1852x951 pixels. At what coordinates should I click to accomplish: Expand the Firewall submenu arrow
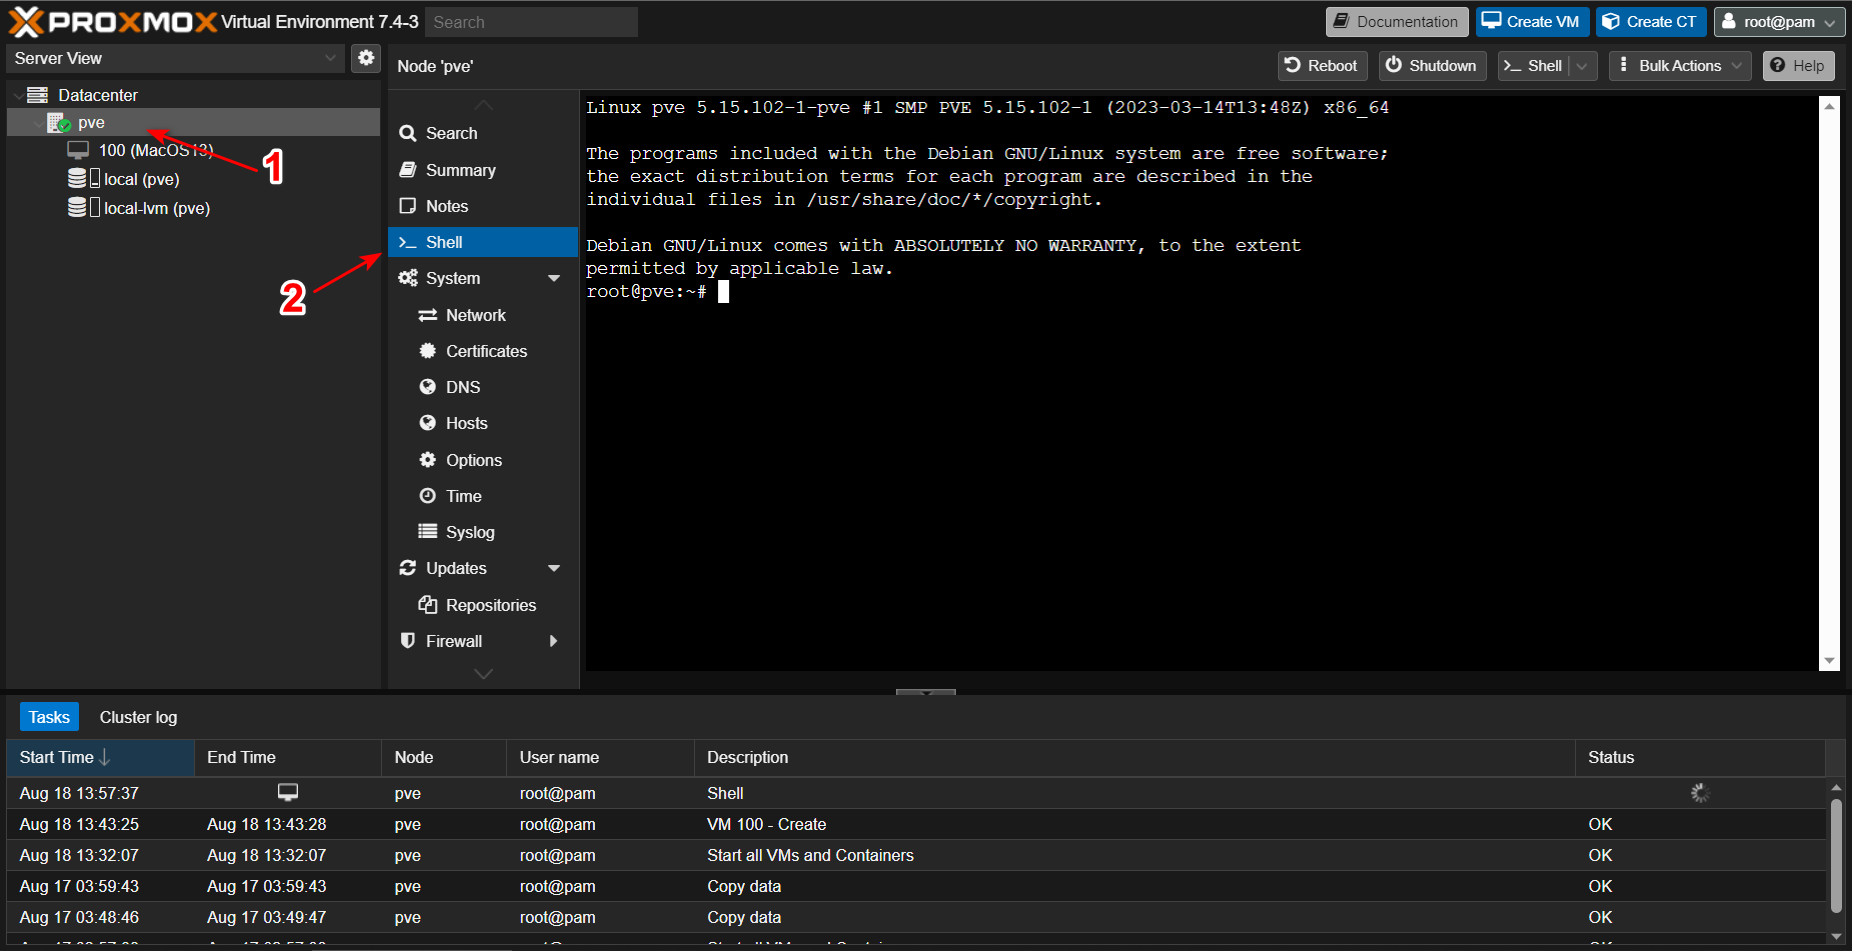point(554,641)
